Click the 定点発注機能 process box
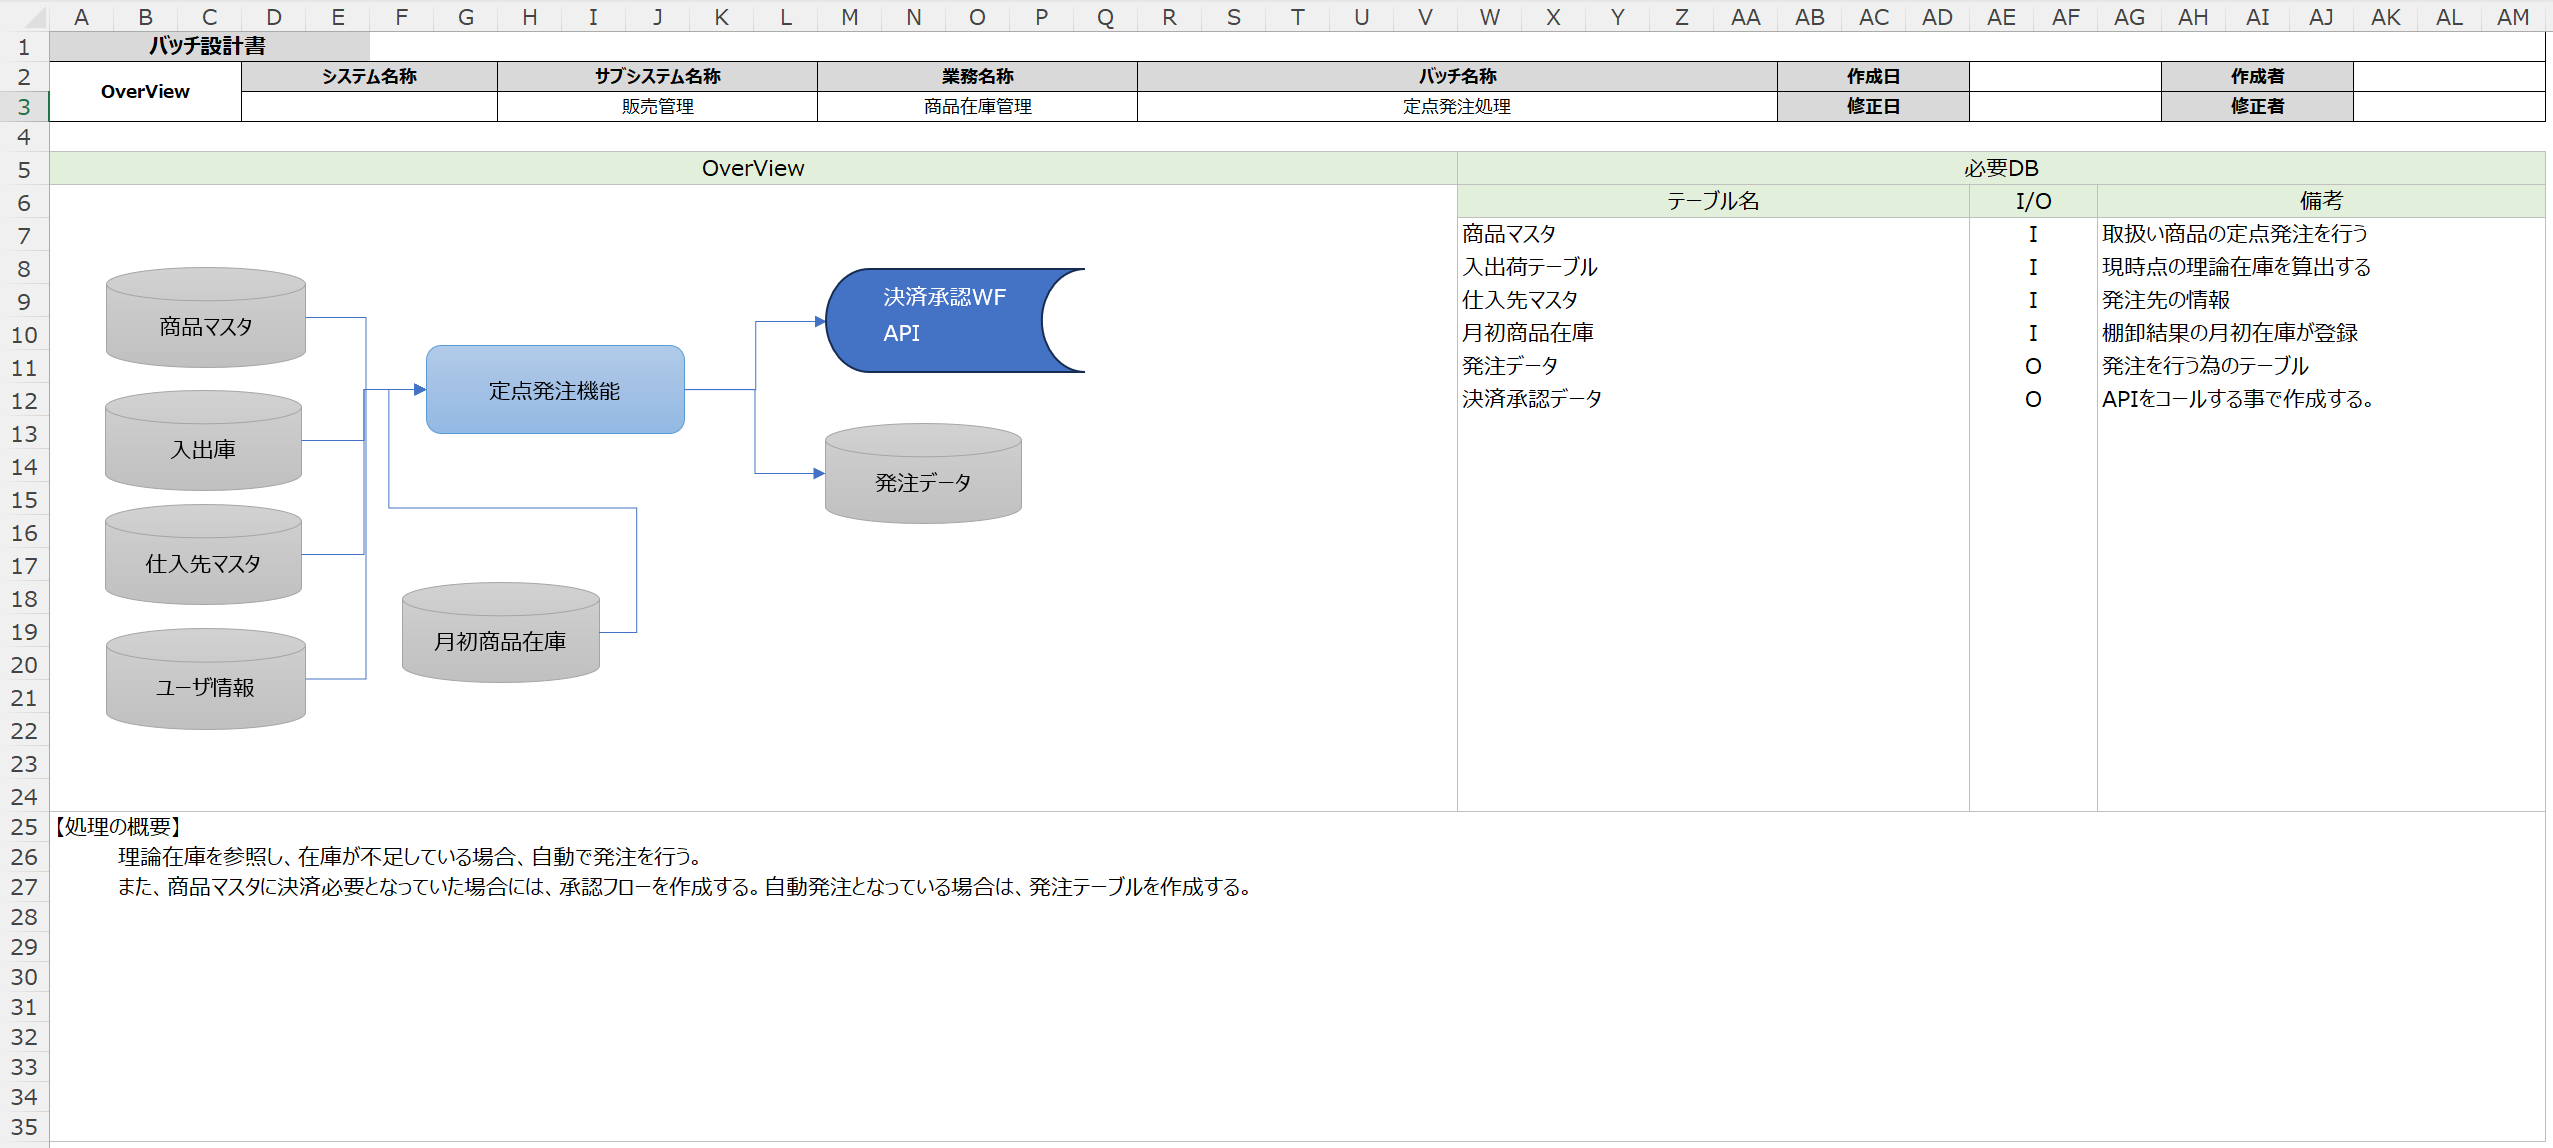The image size is (2553, 1148). (x=555, y=390)
